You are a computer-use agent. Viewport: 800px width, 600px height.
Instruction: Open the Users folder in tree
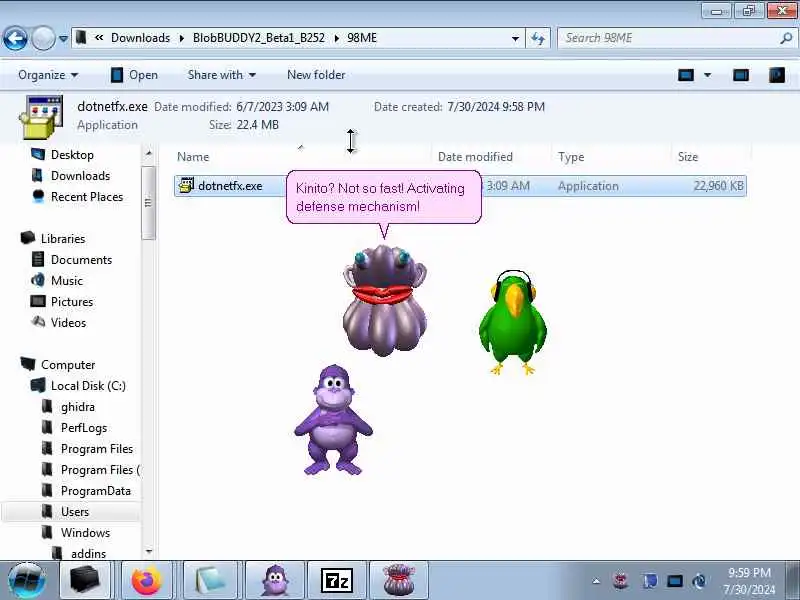pyautogui.click(x=74, y=512)
